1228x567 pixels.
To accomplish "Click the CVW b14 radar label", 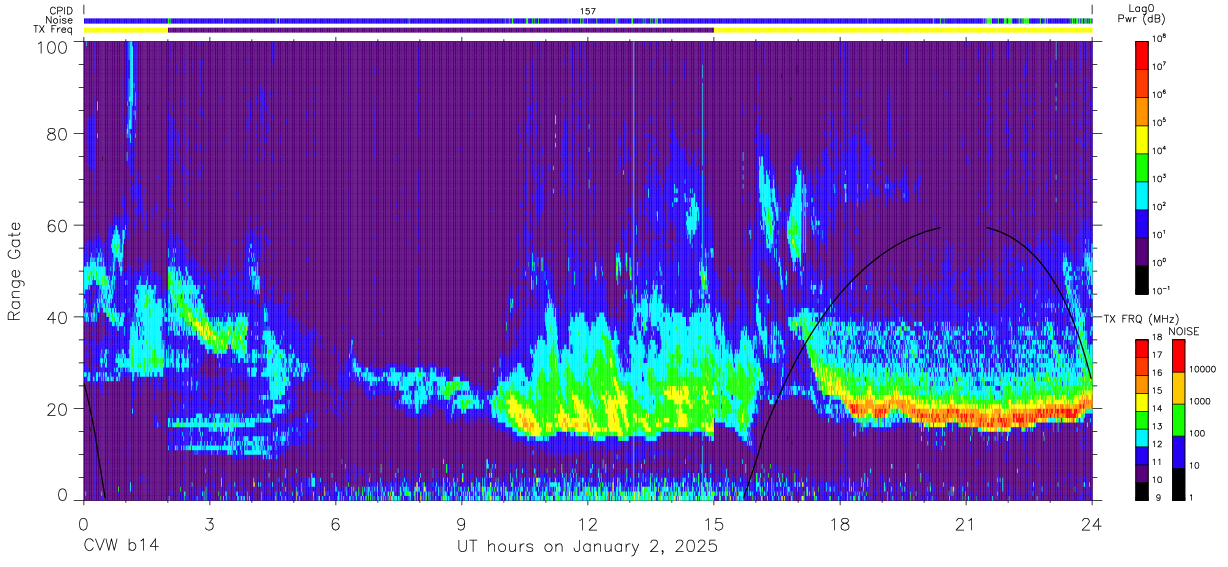I will [x=121, y=547].
